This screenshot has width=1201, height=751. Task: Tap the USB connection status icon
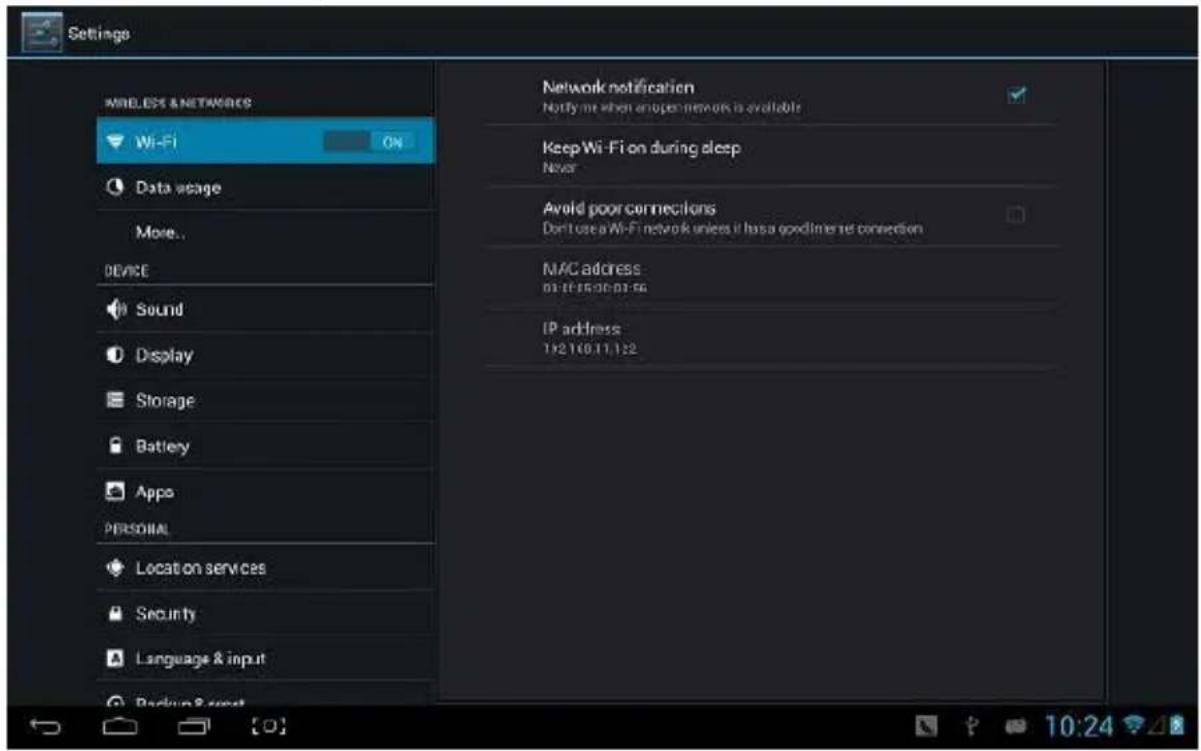971,726
